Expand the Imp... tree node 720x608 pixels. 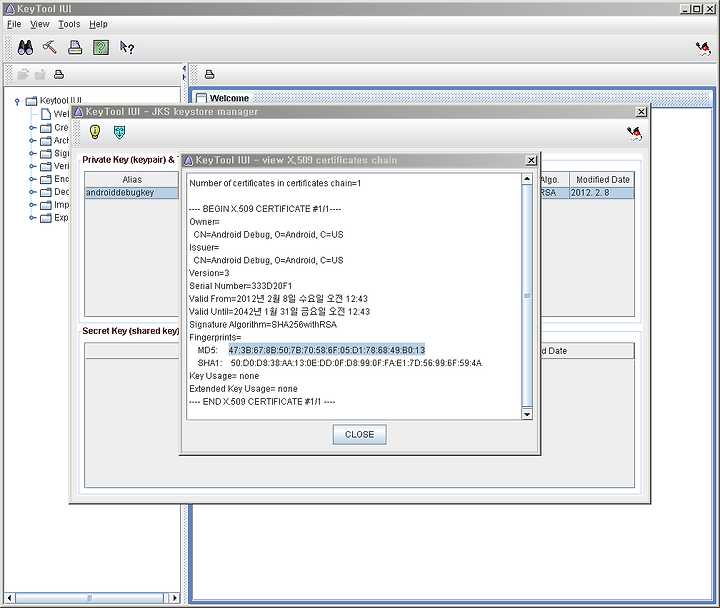32,205
